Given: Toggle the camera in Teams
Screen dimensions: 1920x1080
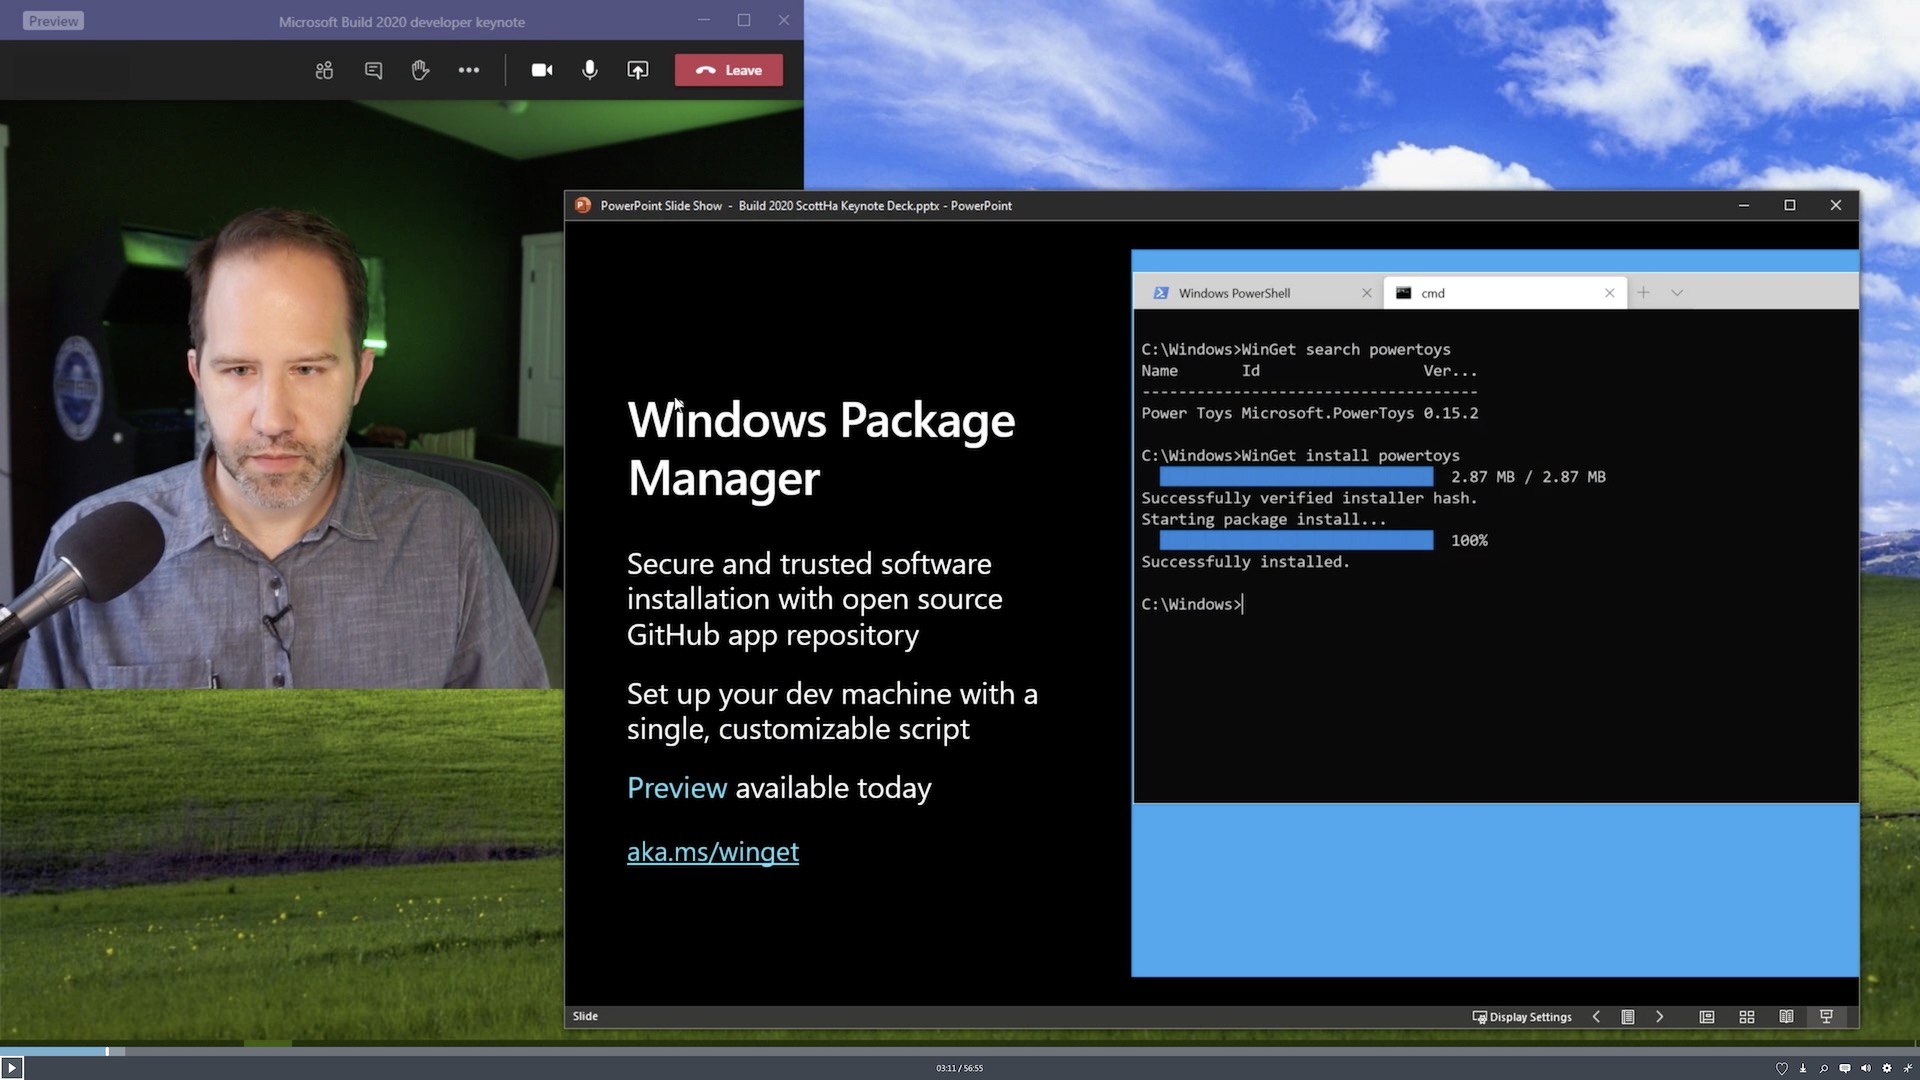Looking at the screenshot, I should click(542, 70).
